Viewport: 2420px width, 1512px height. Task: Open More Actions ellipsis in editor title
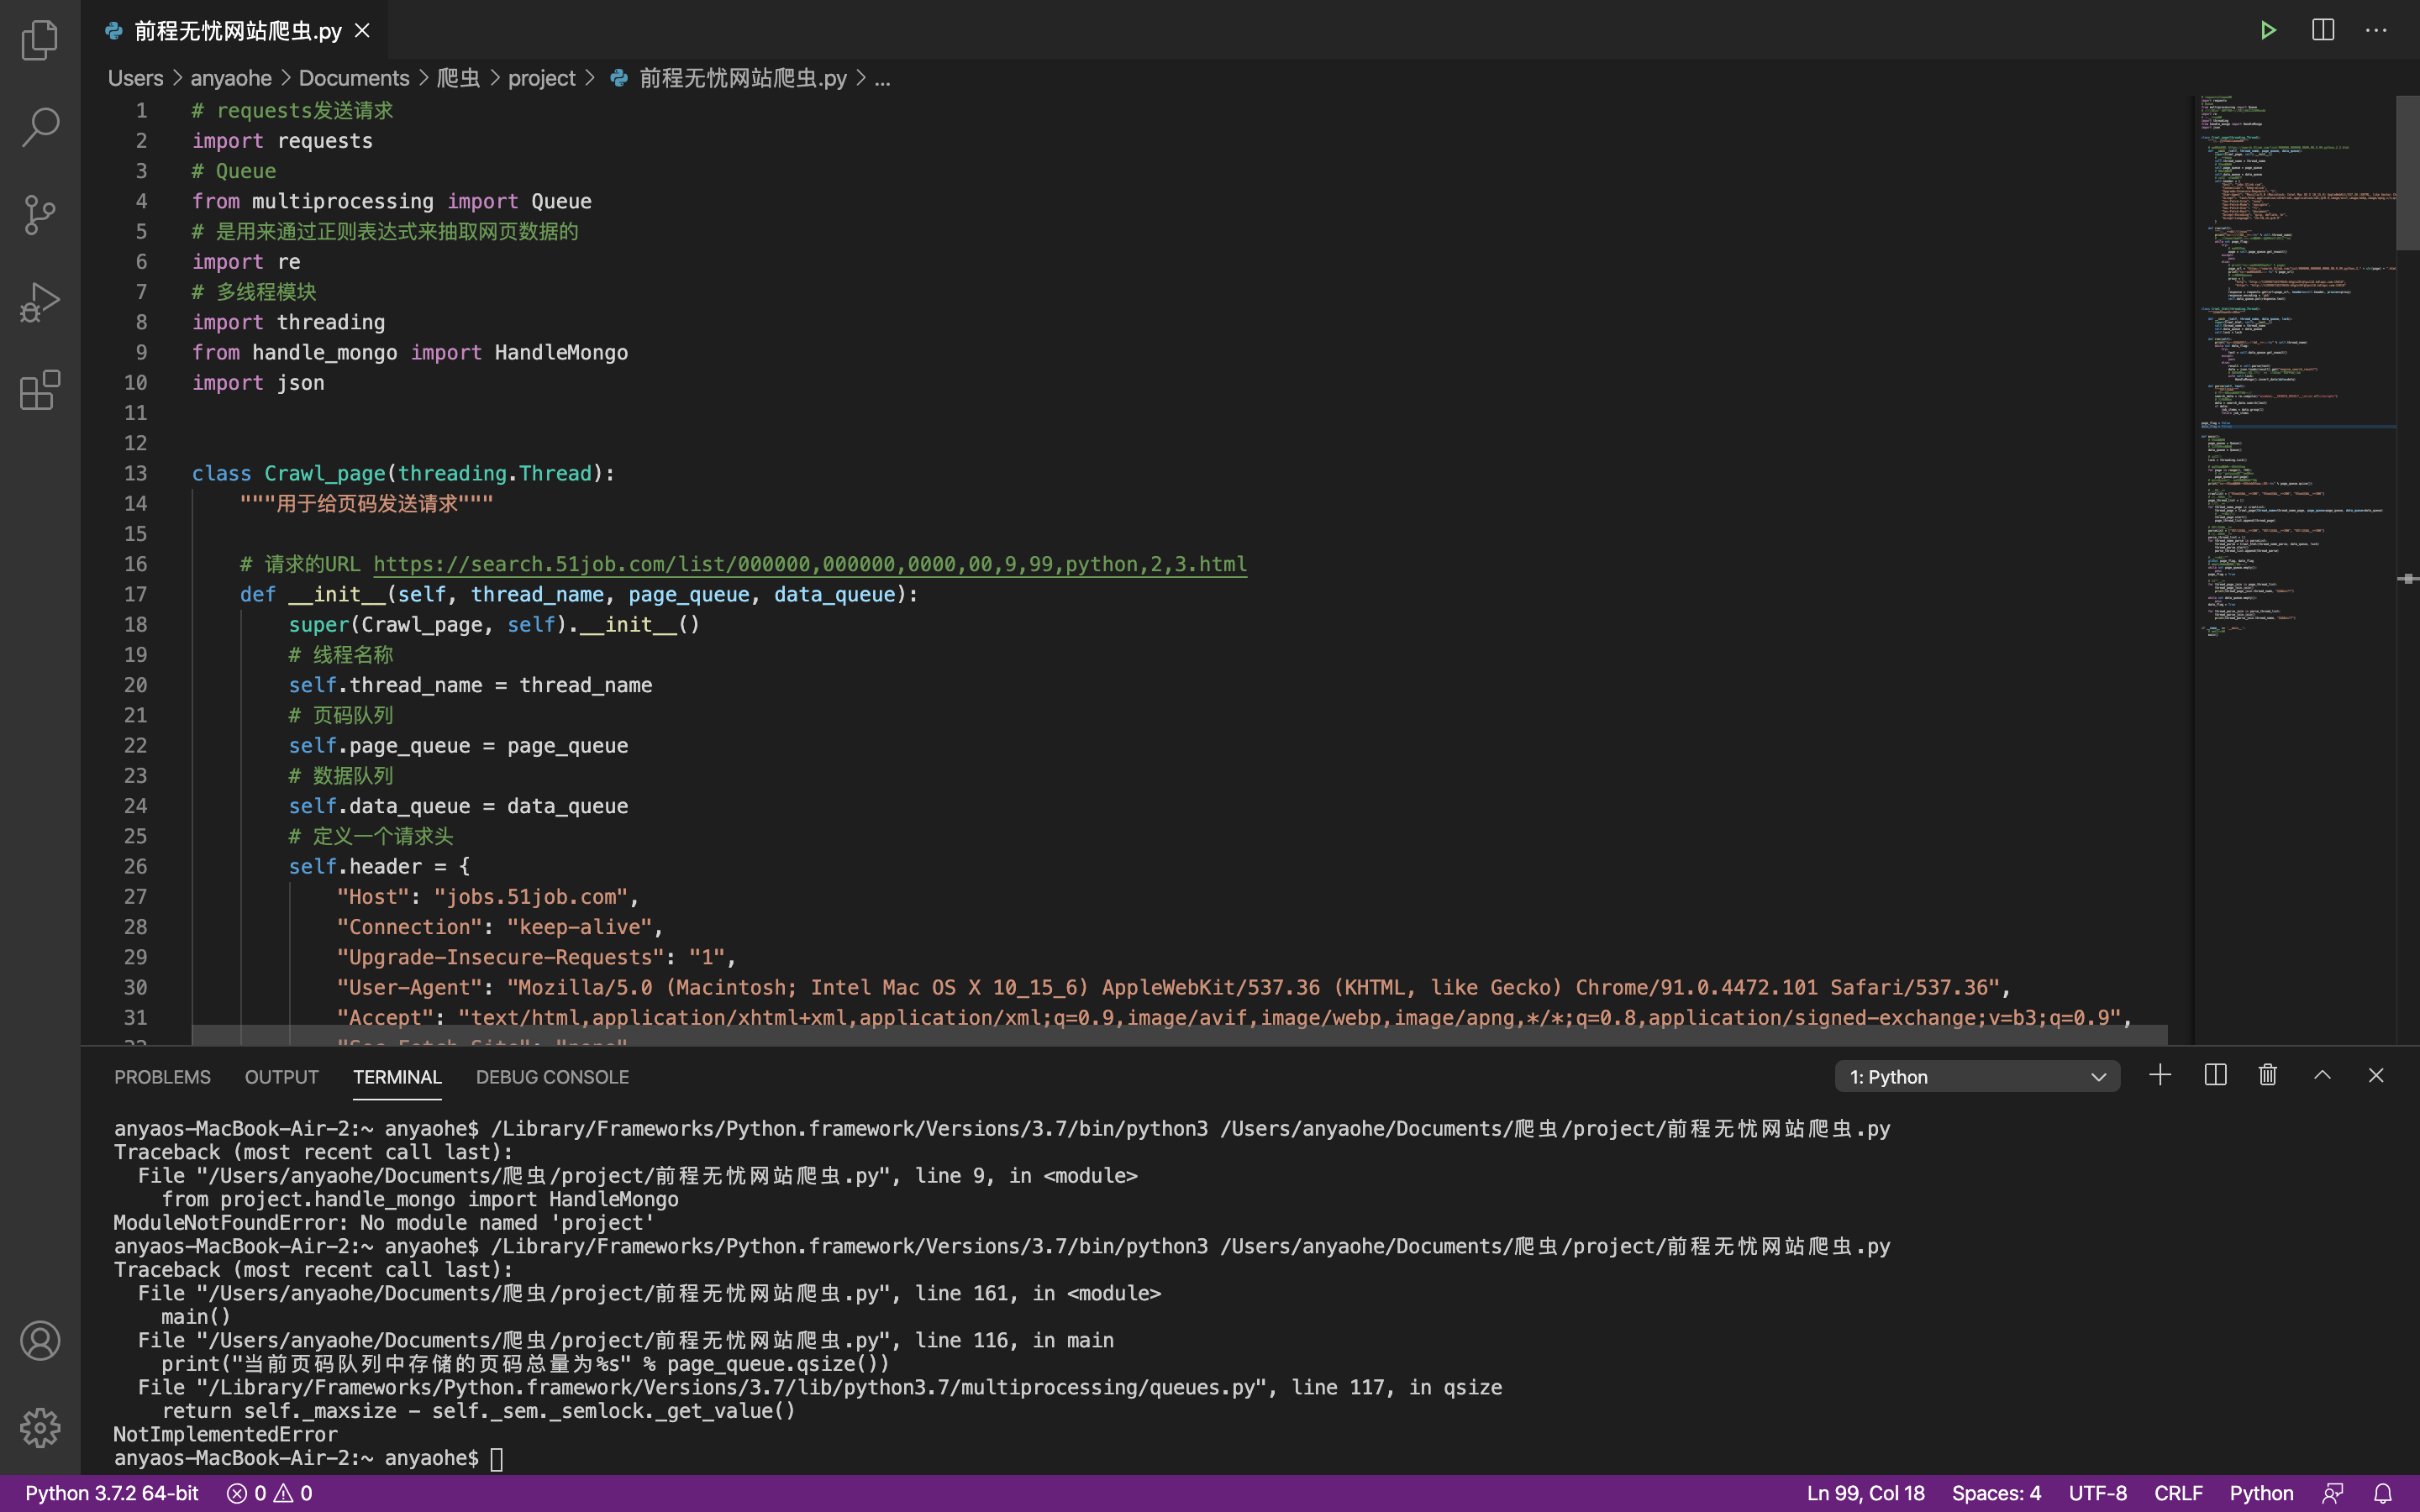(2376, 30)
